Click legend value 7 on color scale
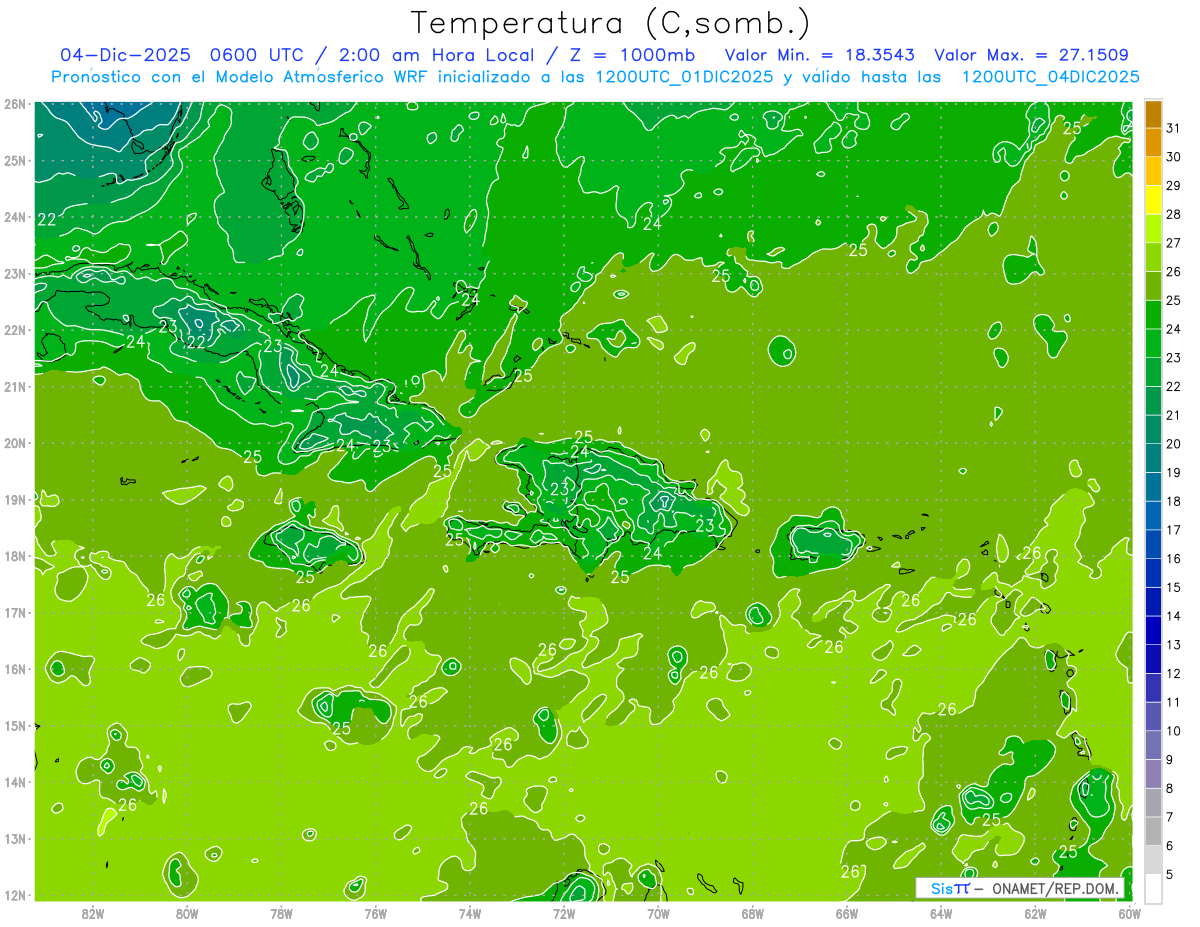This screenshot has height=927, width=1200. click(x=1171, y=817)
